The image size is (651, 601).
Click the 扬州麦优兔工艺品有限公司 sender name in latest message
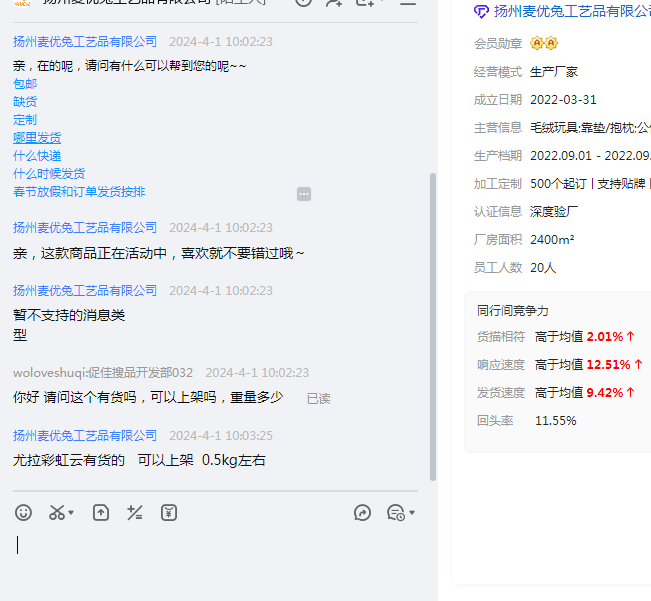85,436
